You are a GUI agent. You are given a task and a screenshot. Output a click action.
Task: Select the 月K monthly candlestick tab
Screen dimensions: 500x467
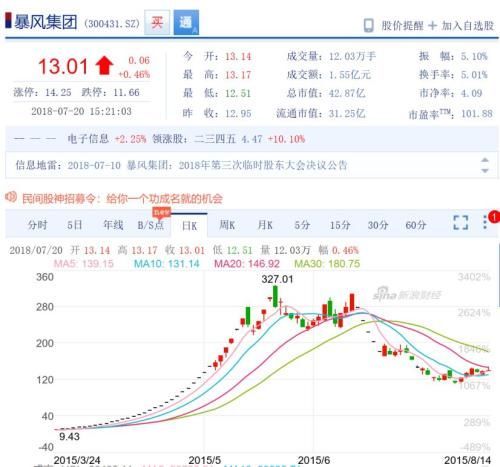tap(265, 225)
